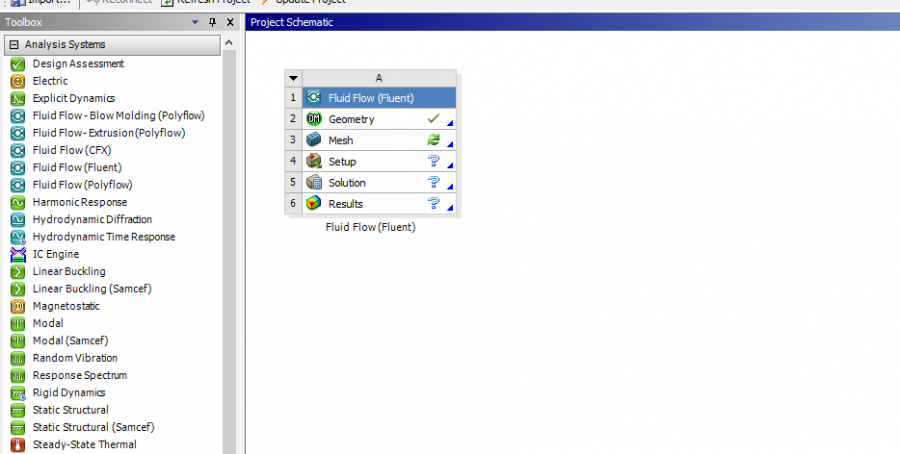
Task: Click the Solution cell icon
Action: click(313, 183)
